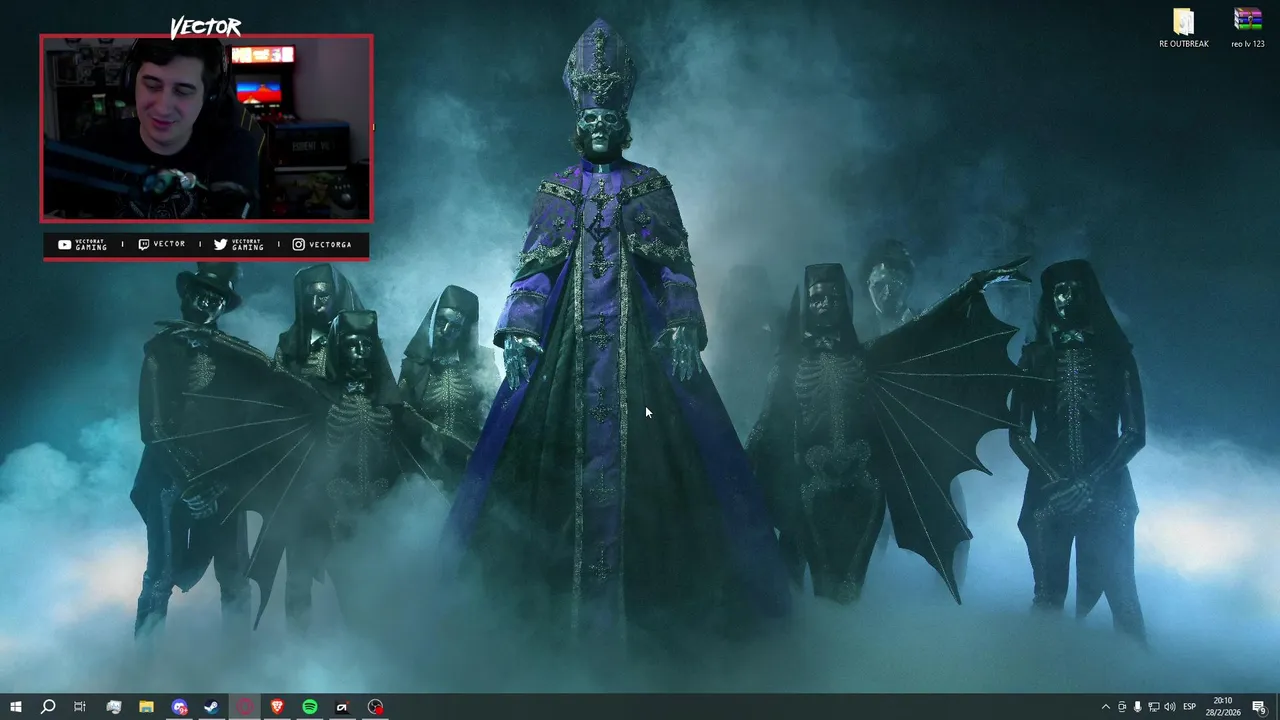1280x720 pixels.
Task: Open the notification center with 9 badge
Action: click(x=1259, y=707)
